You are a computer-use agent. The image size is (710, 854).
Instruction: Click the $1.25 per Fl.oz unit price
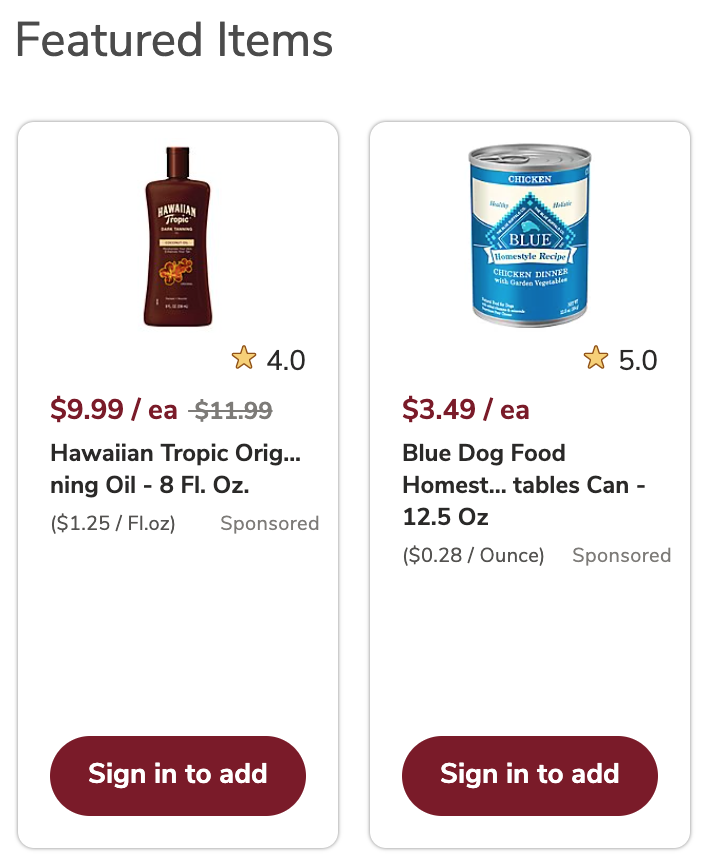[113, 523]
